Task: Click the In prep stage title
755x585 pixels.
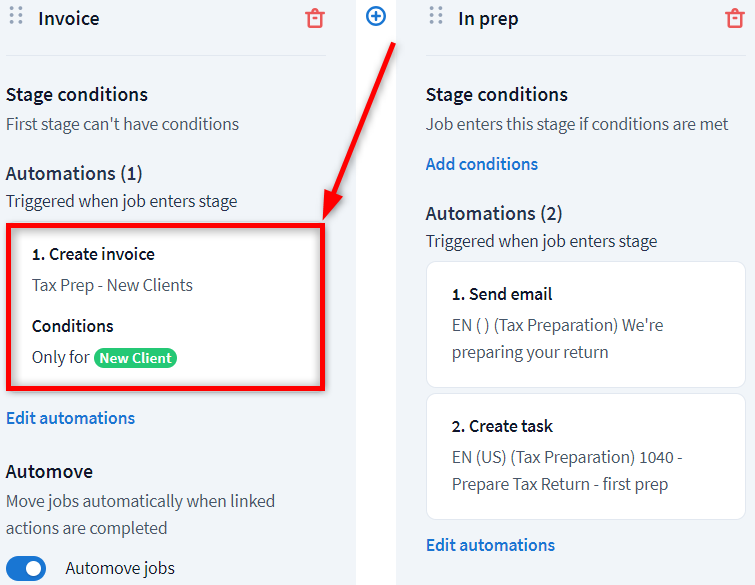Action: click(x=488, y=18)
